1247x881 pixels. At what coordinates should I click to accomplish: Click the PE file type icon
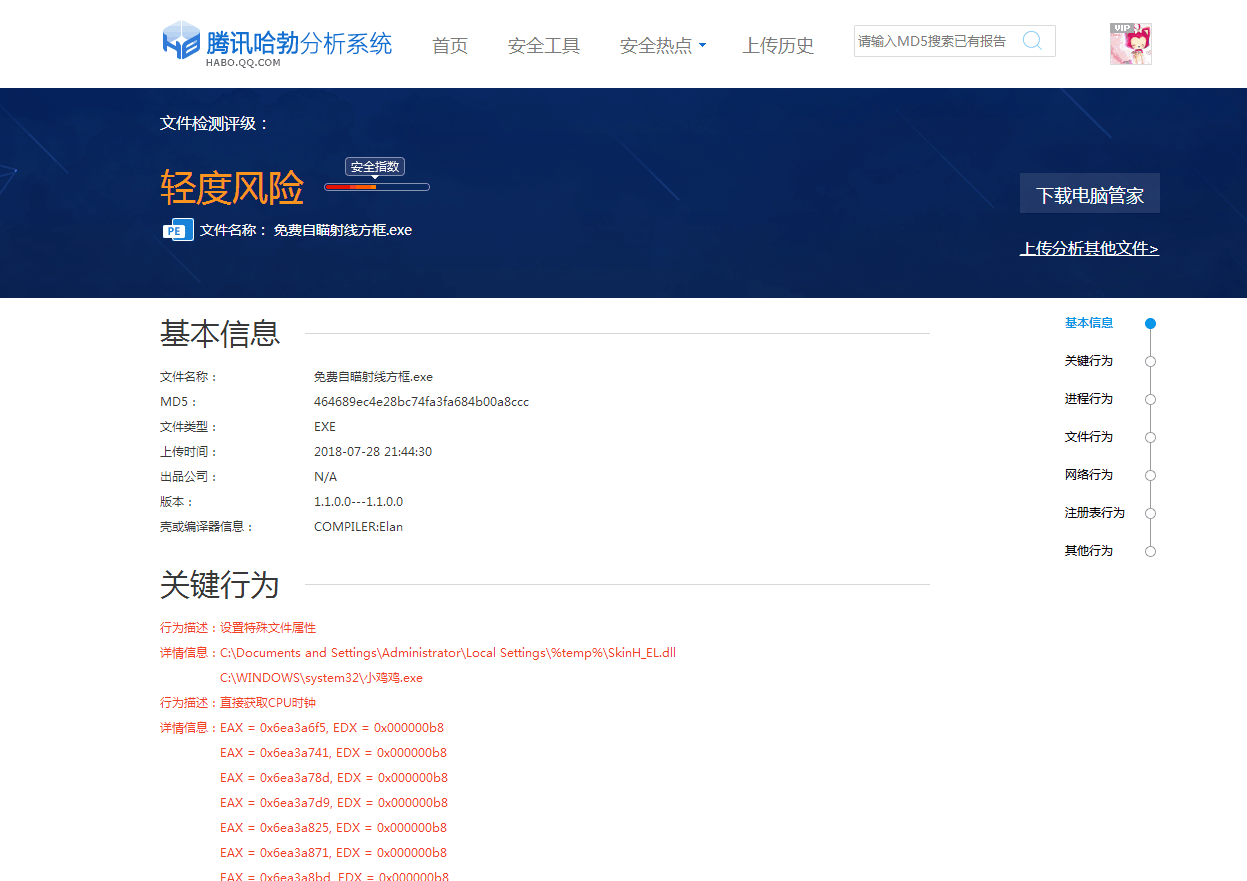coord(177,230)
